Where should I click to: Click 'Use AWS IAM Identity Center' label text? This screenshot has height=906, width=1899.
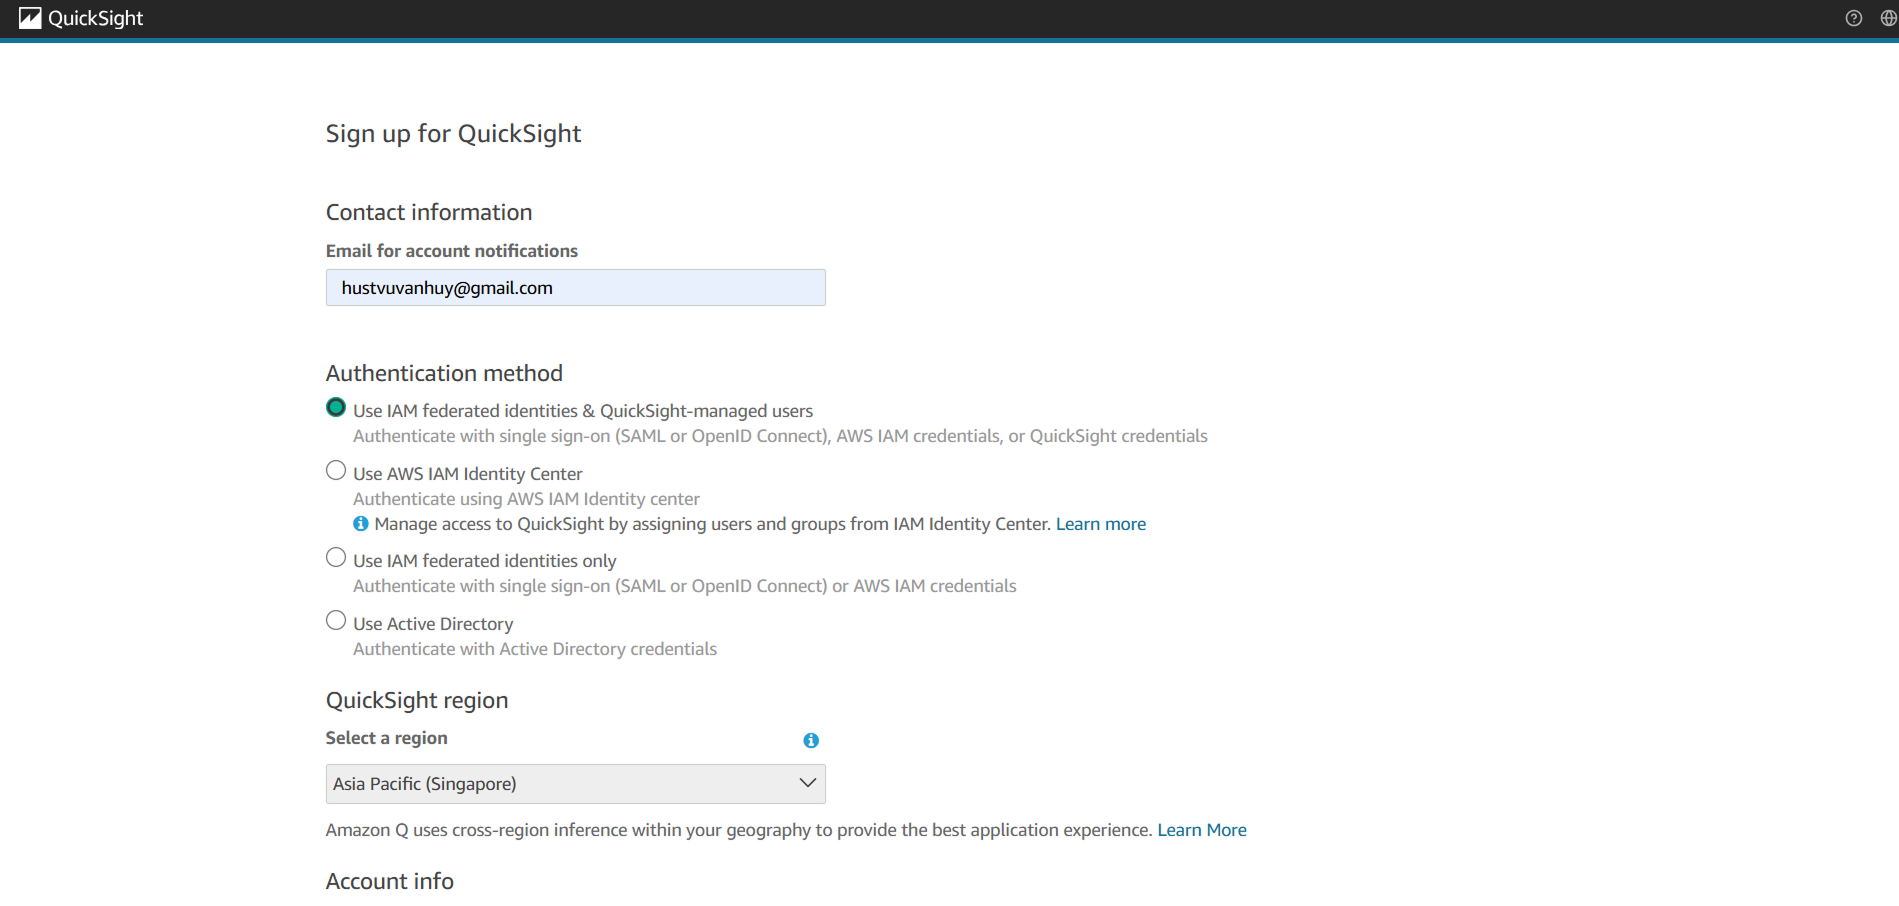[x=467, y=474]
